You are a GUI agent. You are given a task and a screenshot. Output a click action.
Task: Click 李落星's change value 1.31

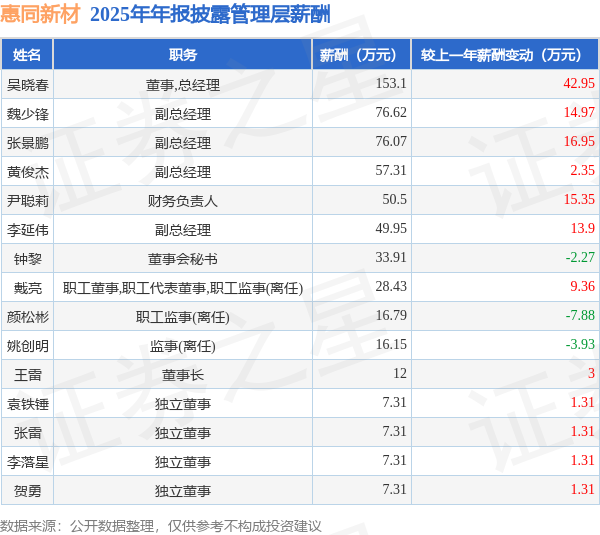pos(582,461)
